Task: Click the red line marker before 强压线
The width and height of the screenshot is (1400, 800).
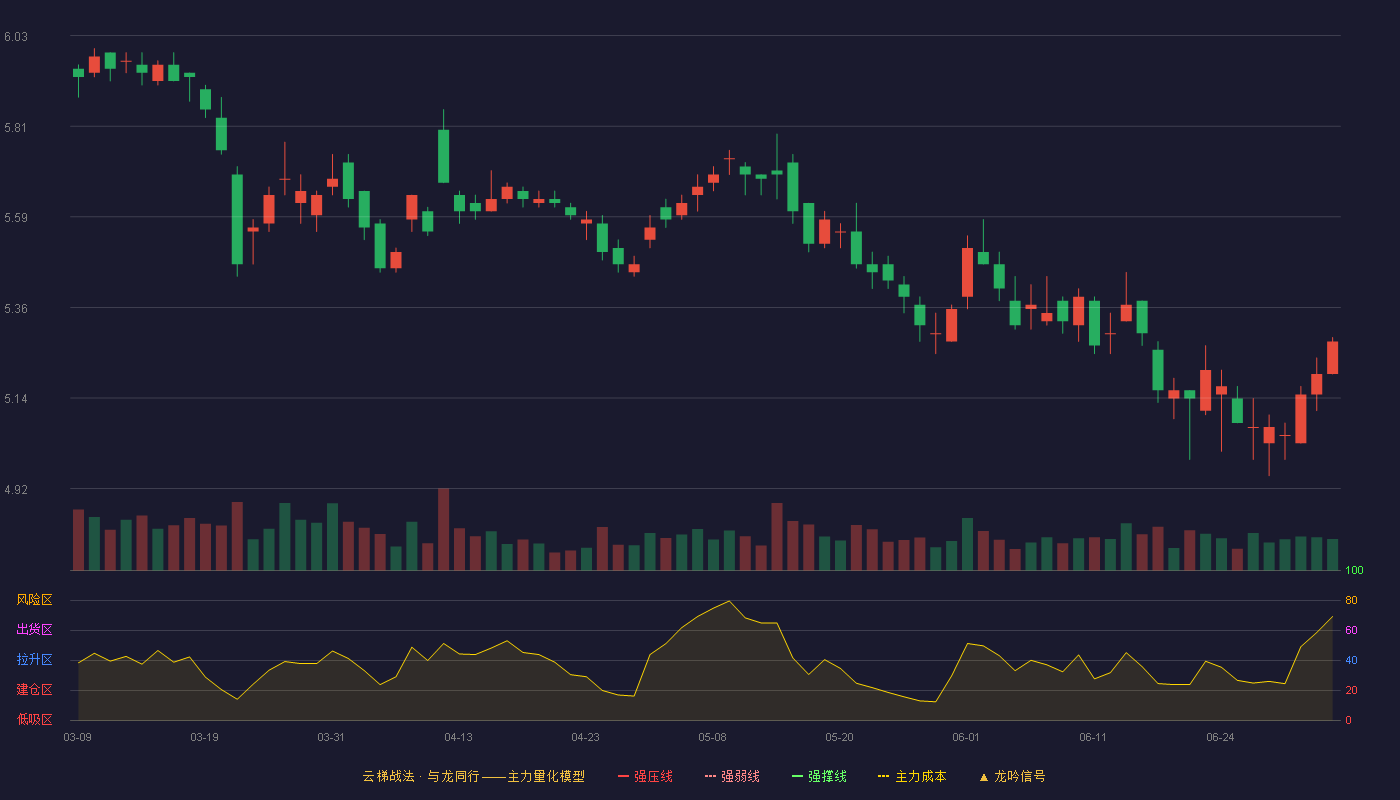Action: pyautogui.click(x=623, y=776)
